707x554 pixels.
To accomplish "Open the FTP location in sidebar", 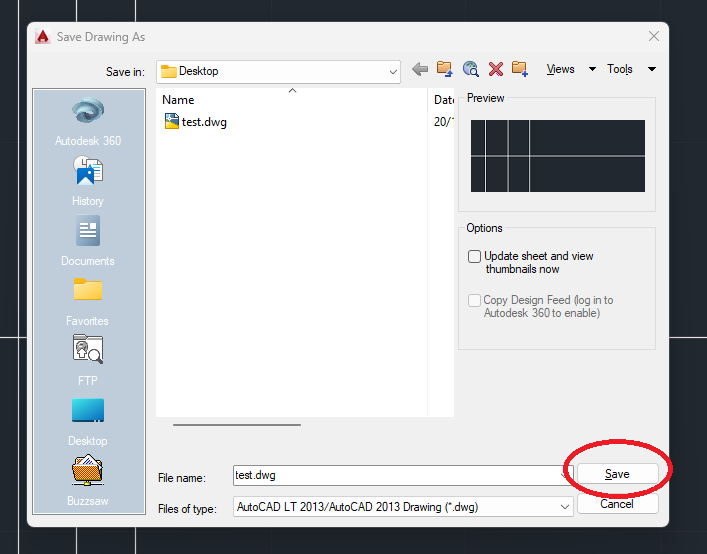I will pyautogui.click(x=88, y=361).
